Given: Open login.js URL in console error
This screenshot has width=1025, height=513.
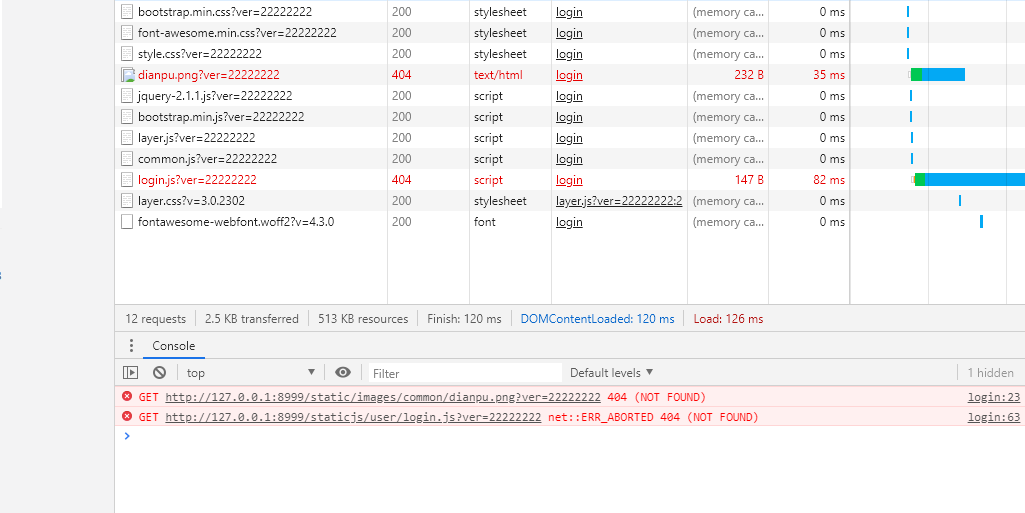Looking at the screenshot, I should 353,417.
